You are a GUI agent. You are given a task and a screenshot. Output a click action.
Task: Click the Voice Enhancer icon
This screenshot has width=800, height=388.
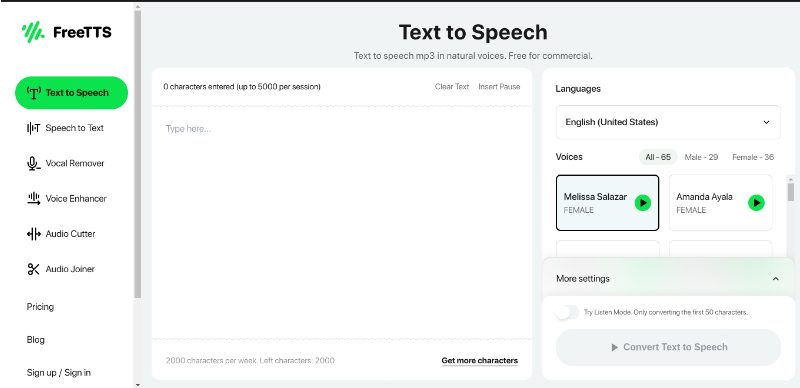(33, 199)
